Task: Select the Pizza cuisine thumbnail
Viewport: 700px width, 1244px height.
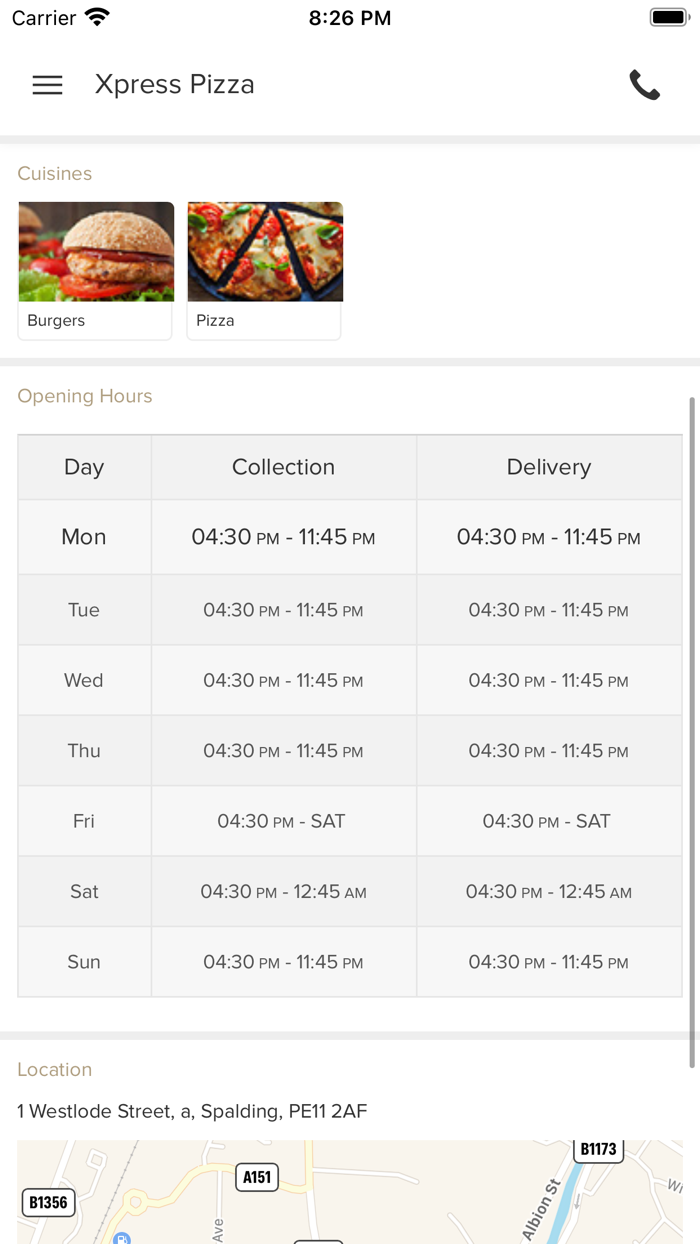Action: 265,252
